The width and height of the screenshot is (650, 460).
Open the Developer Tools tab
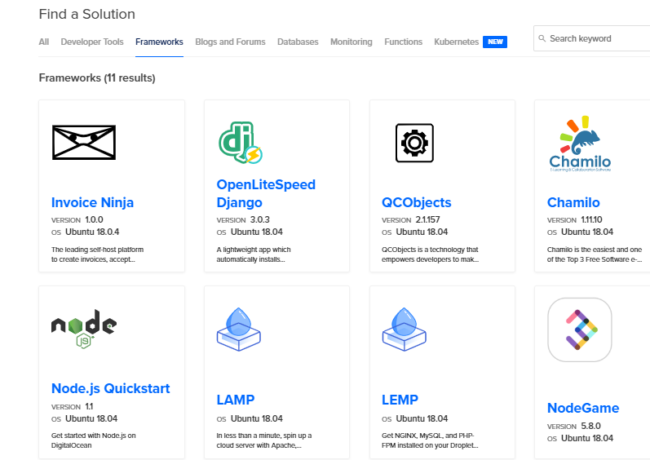click(92, 42)
